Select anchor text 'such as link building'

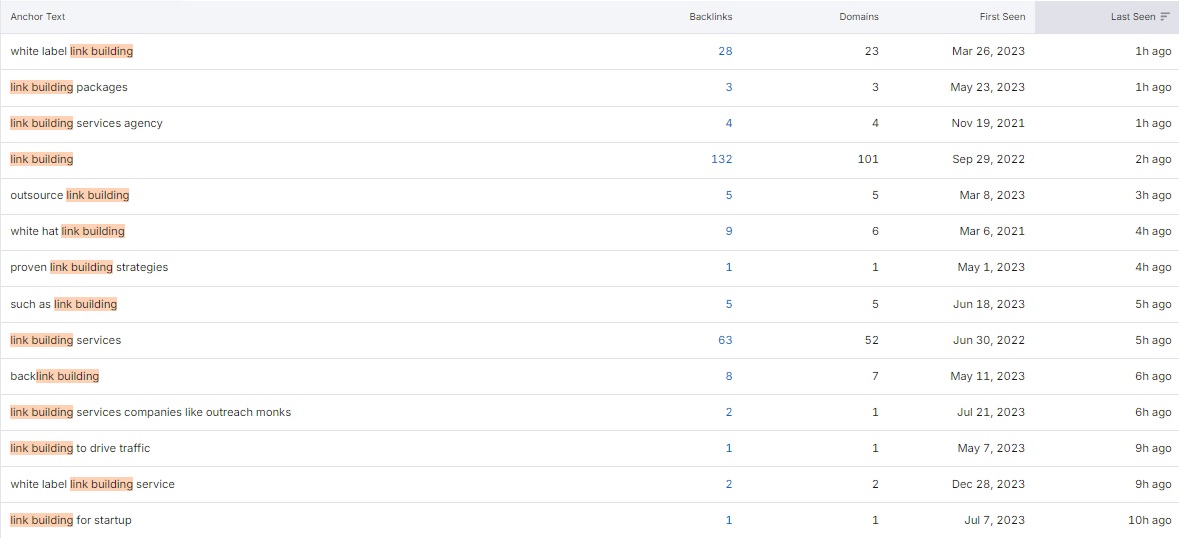64,304
